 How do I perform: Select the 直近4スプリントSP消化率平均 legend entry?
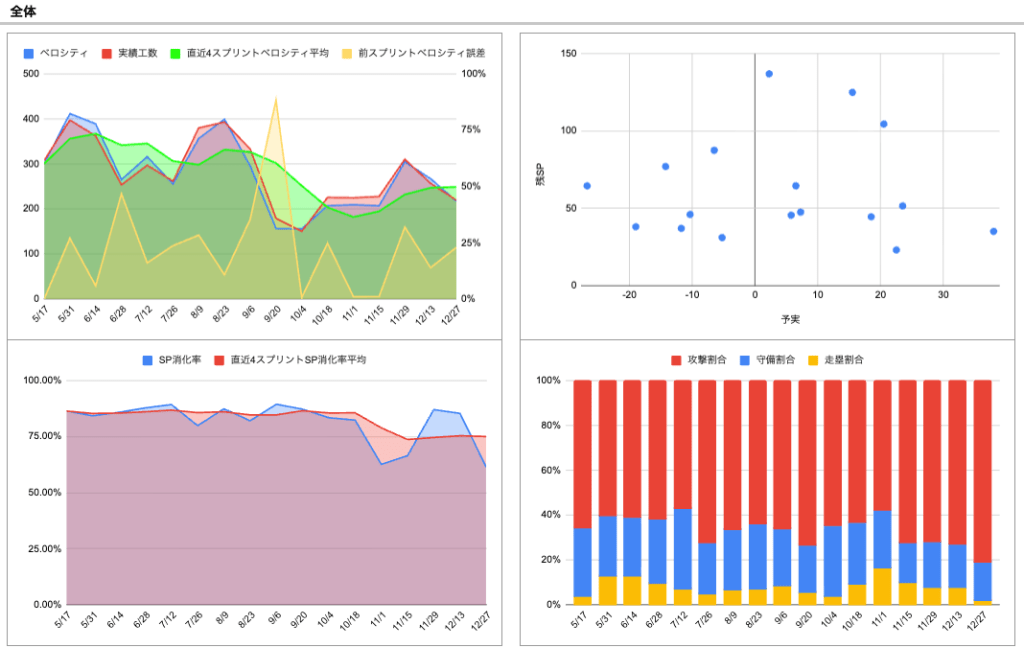click(x=290, y=360)
